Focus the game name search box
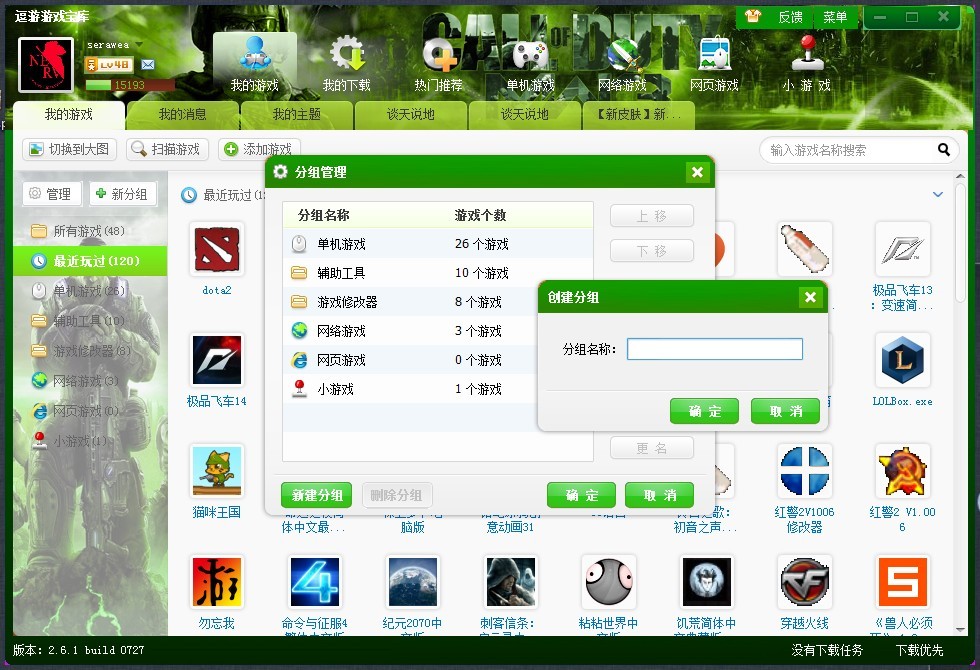The height and width of the screenshot is (670, 980). 851,150
